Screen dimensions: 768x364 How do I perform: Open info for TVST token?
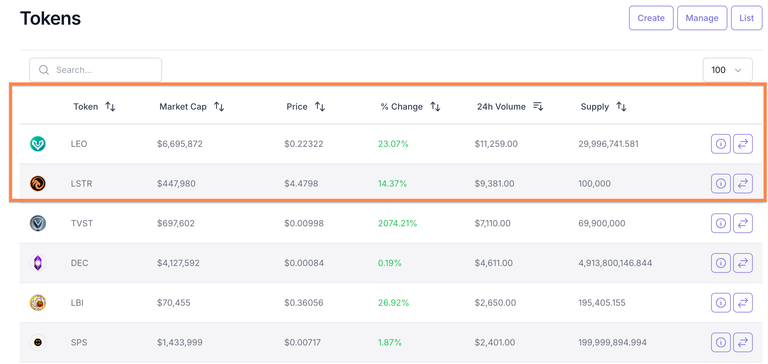720,223
